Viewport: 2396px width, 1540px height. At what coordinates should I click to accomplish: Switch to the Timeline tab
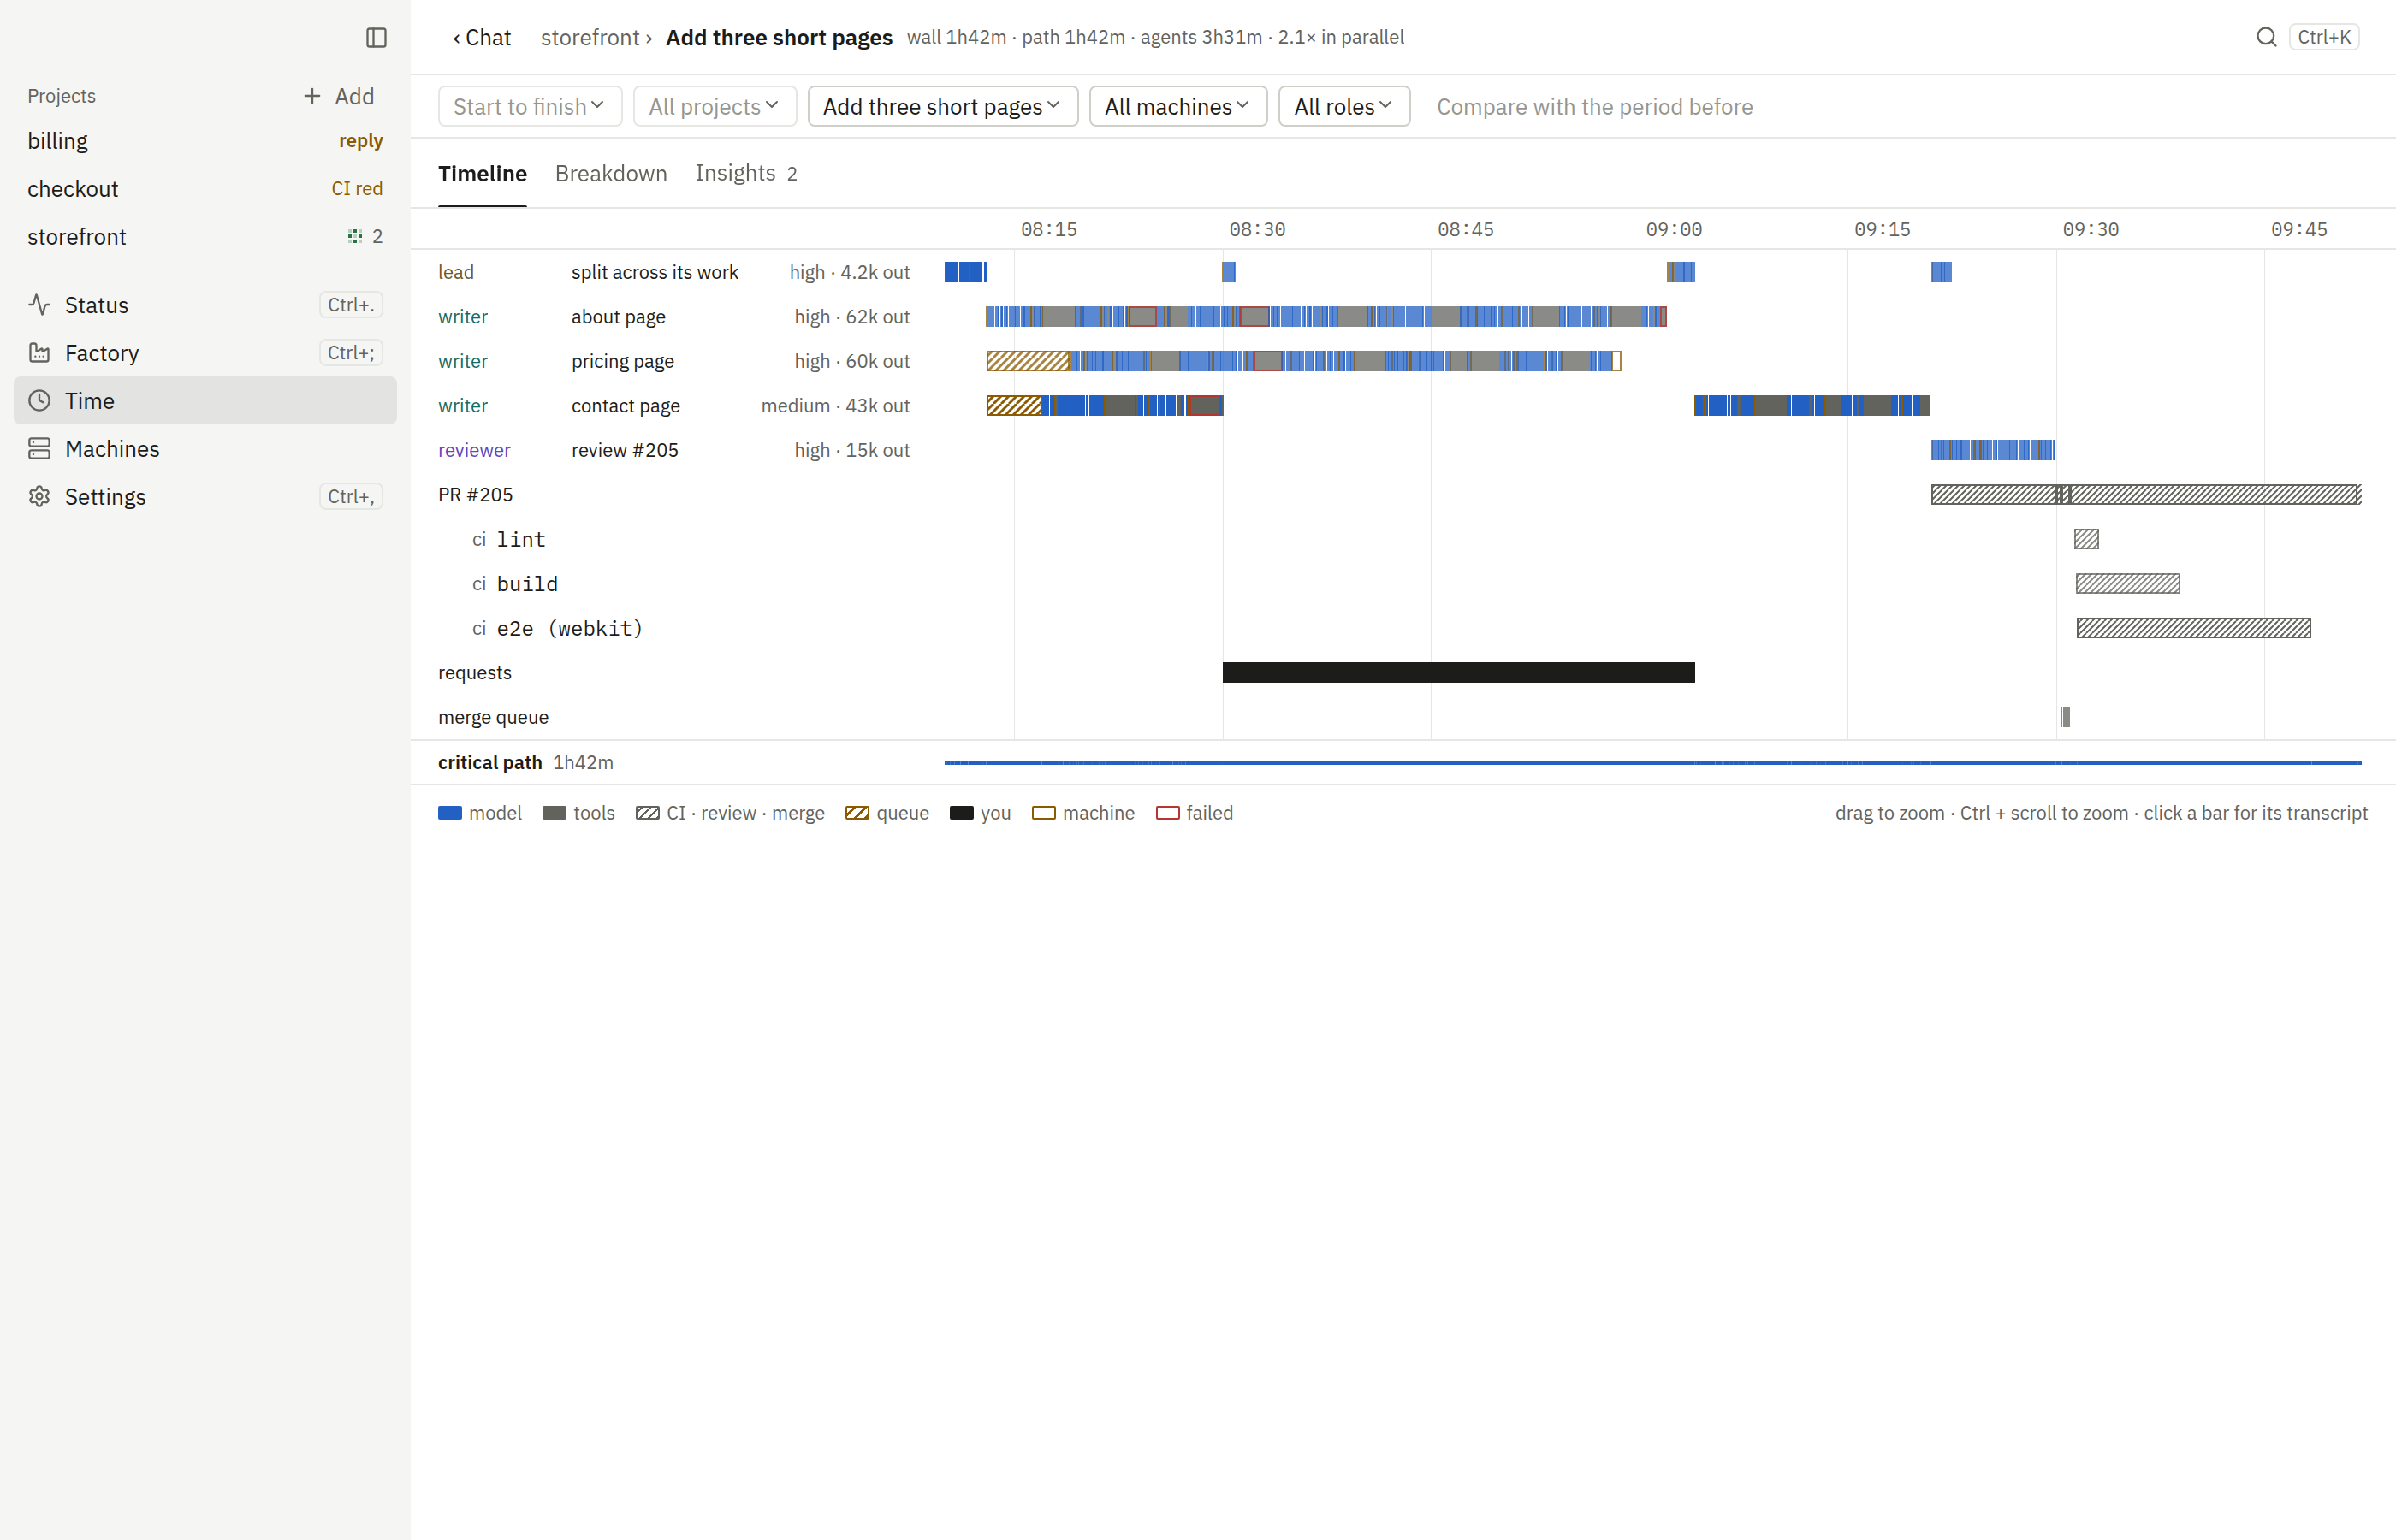pyautogui.click(x=482, y=173)
